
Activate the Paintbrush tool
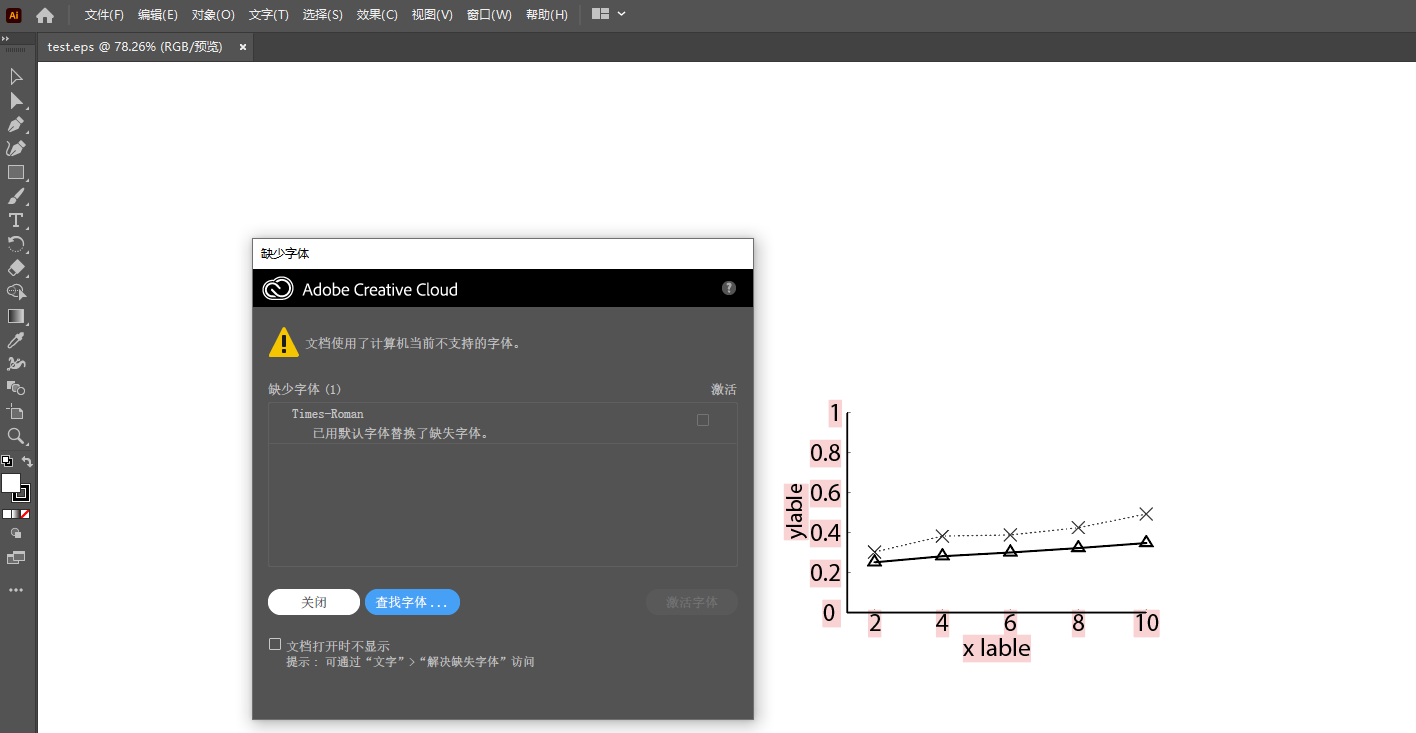point(16,196)
